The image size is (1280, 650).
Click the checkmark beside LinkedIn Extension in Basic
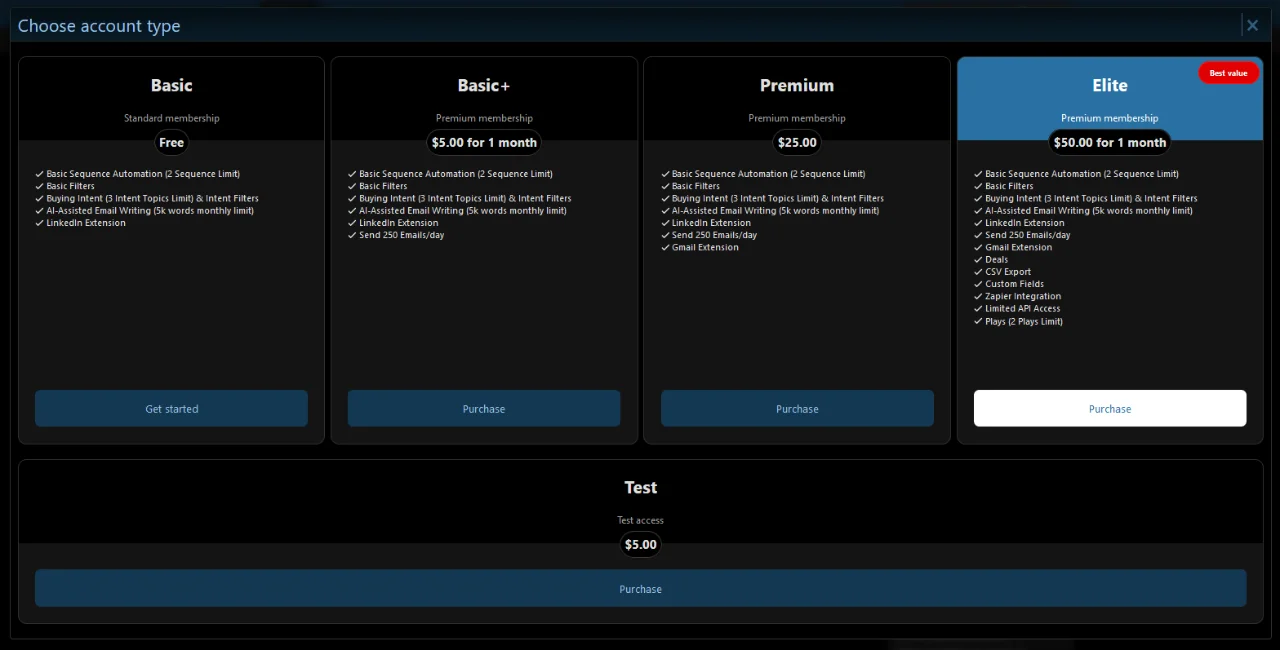coord(40,222)
